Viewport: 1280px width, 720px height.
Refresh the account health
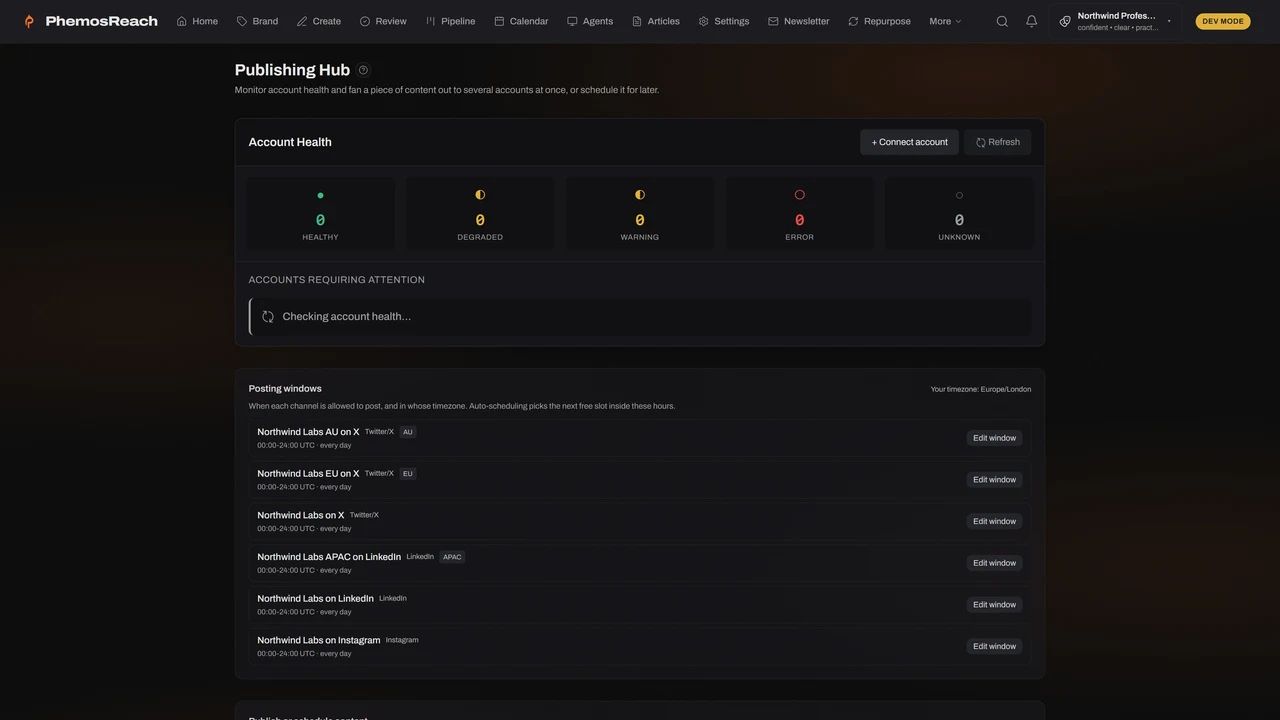pos(998,142)
